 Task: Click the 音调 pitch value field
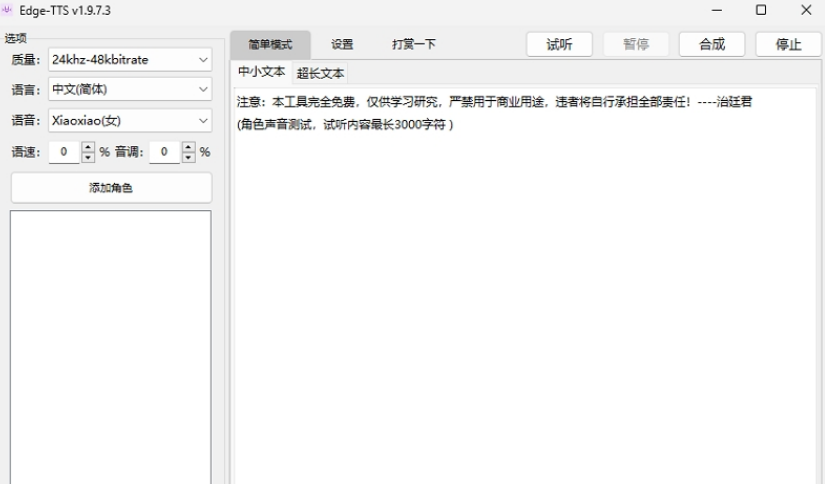(x=165, y=152)
